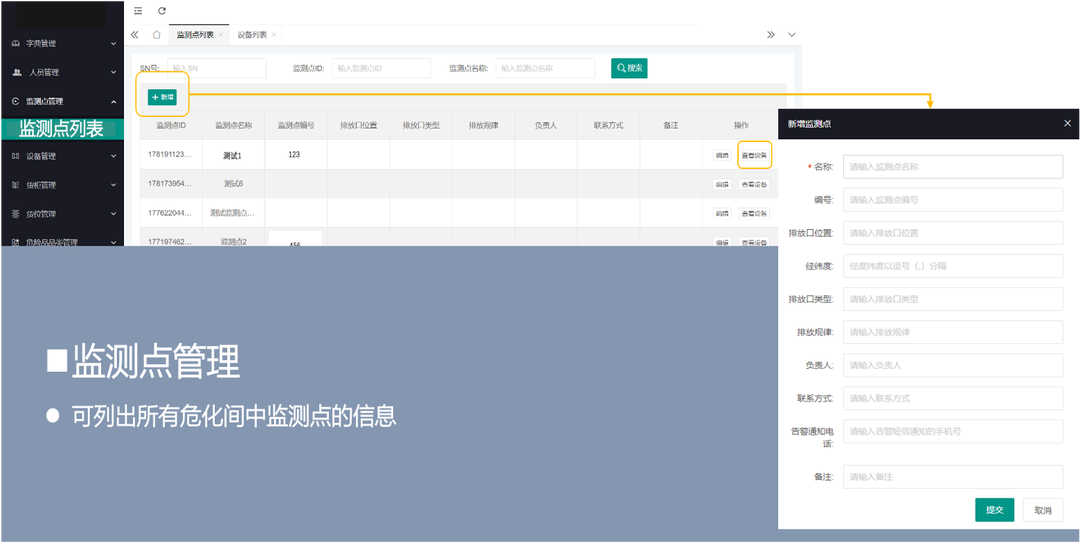Click the 新增监测点 dialog title
1080x542 pixels.
[x=809, y=123]
